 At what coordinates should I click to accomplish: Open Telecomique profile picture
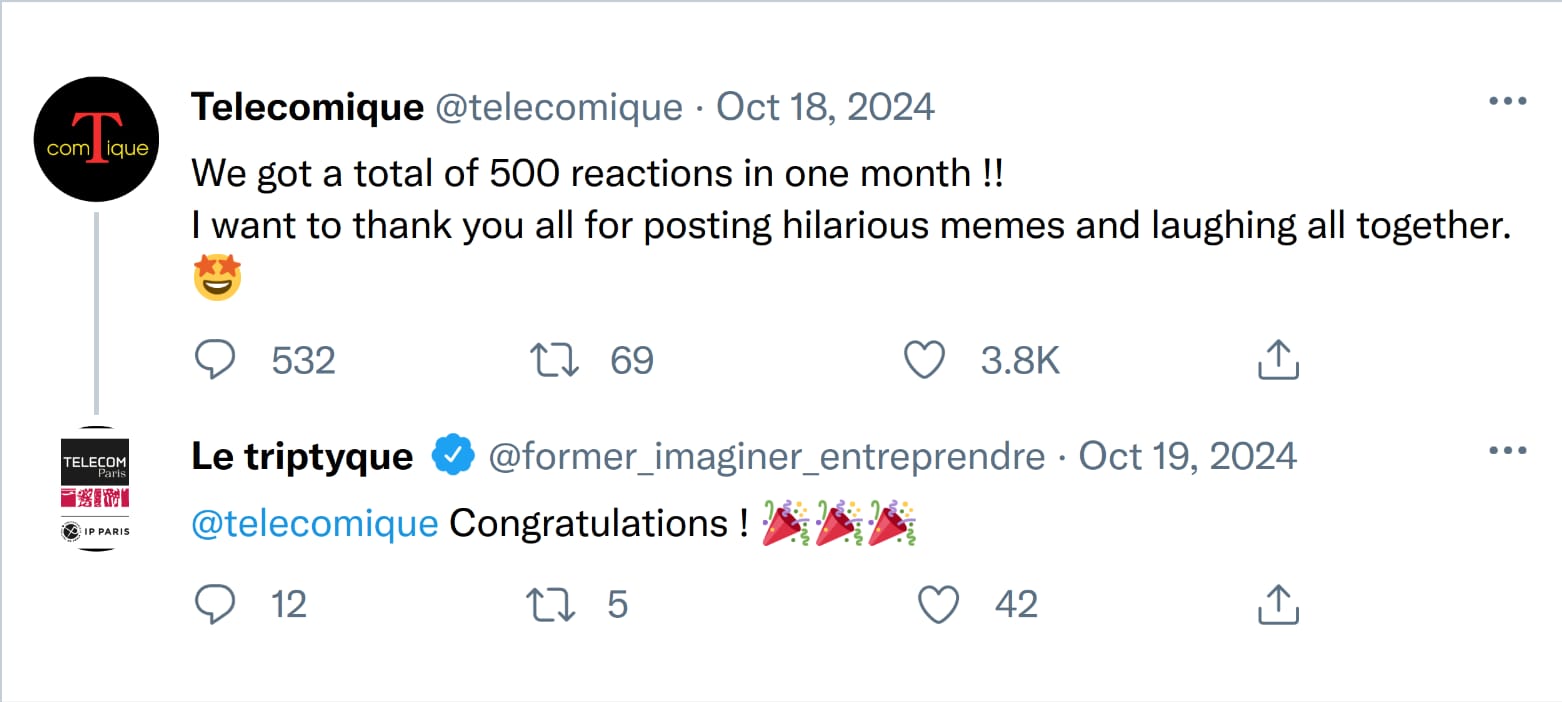[x=96, y=139]
